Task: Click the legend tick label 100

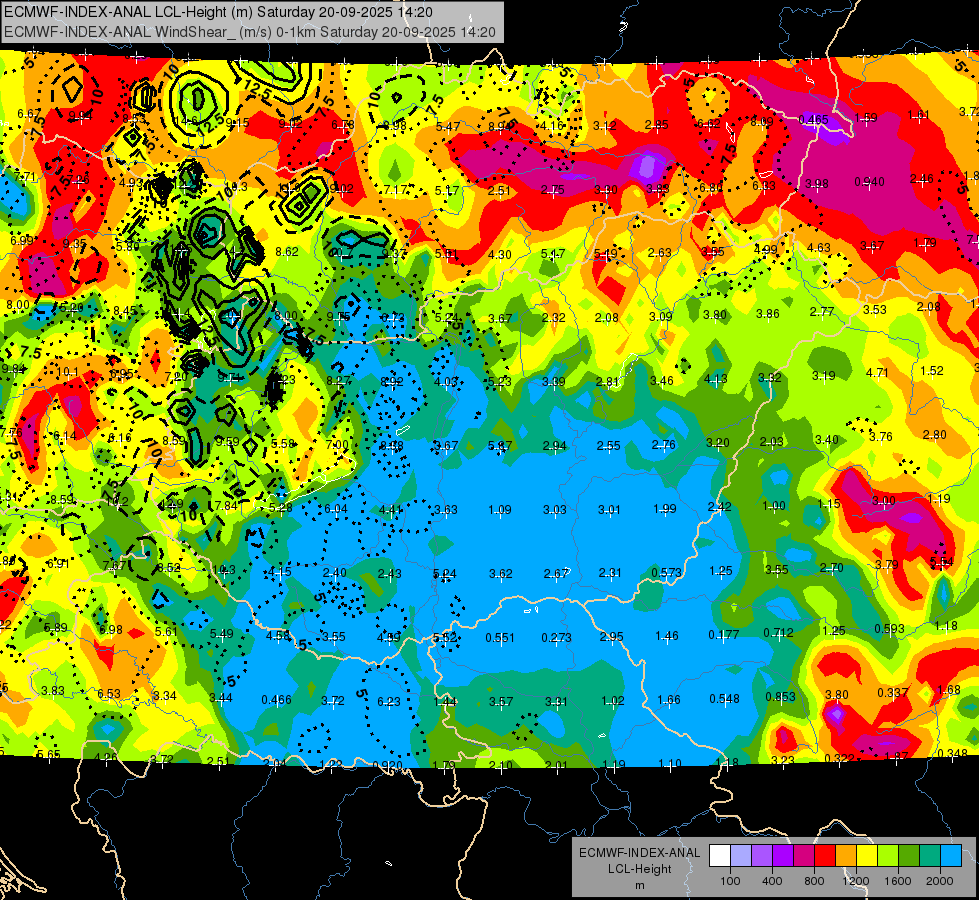Action: point(730,881)
